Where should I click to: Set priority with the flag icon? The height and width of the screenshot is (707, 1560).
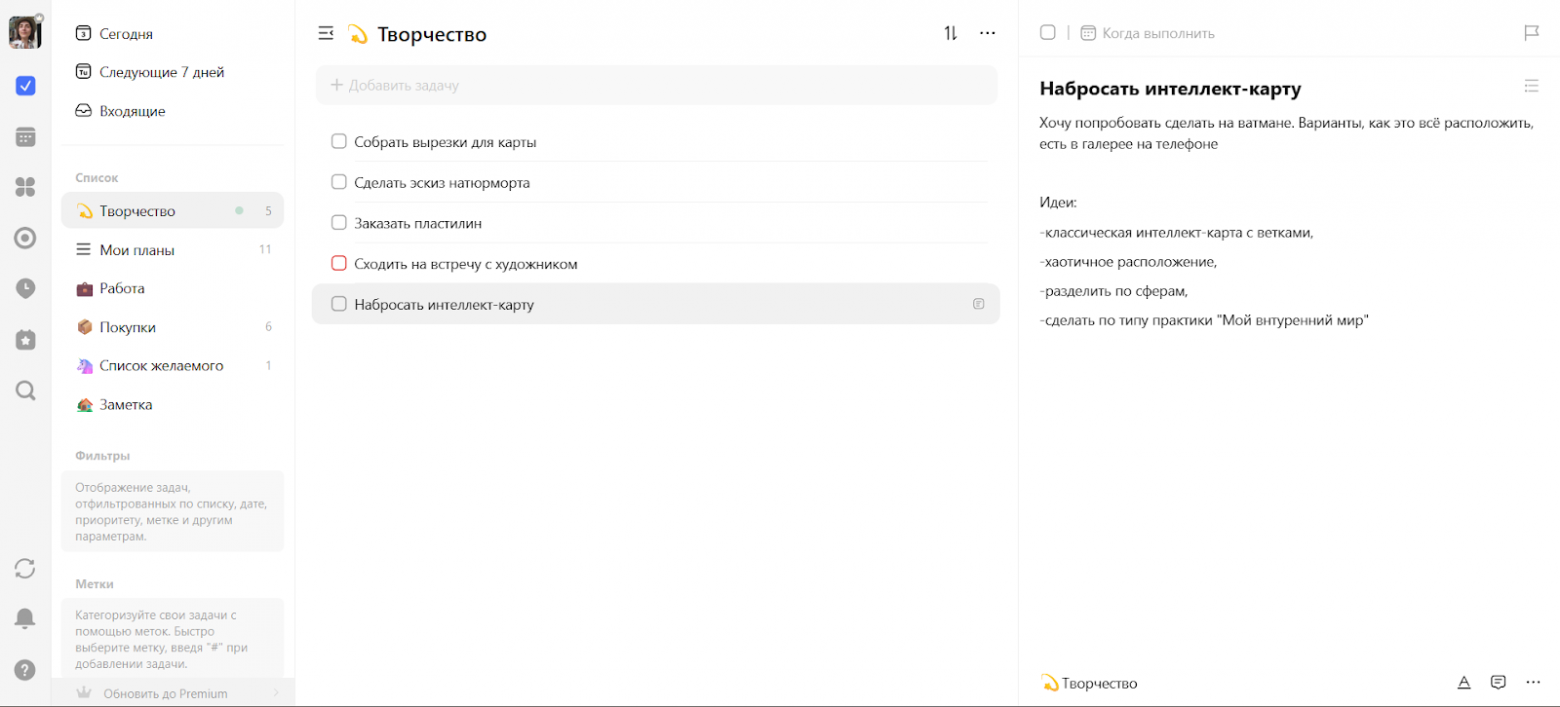click(1531, 33)
